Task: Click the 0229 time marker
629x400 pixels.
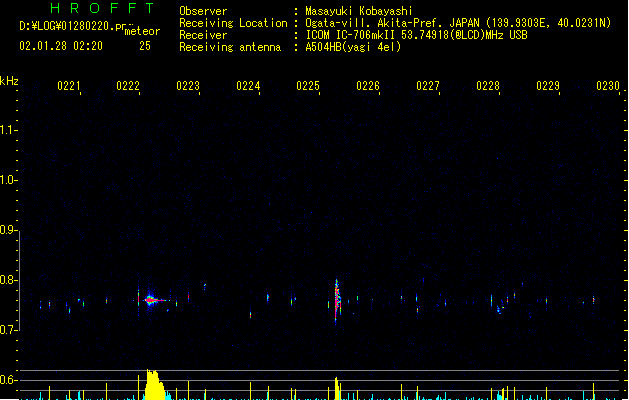Action: pyautogui.click(x=548, y=86)
